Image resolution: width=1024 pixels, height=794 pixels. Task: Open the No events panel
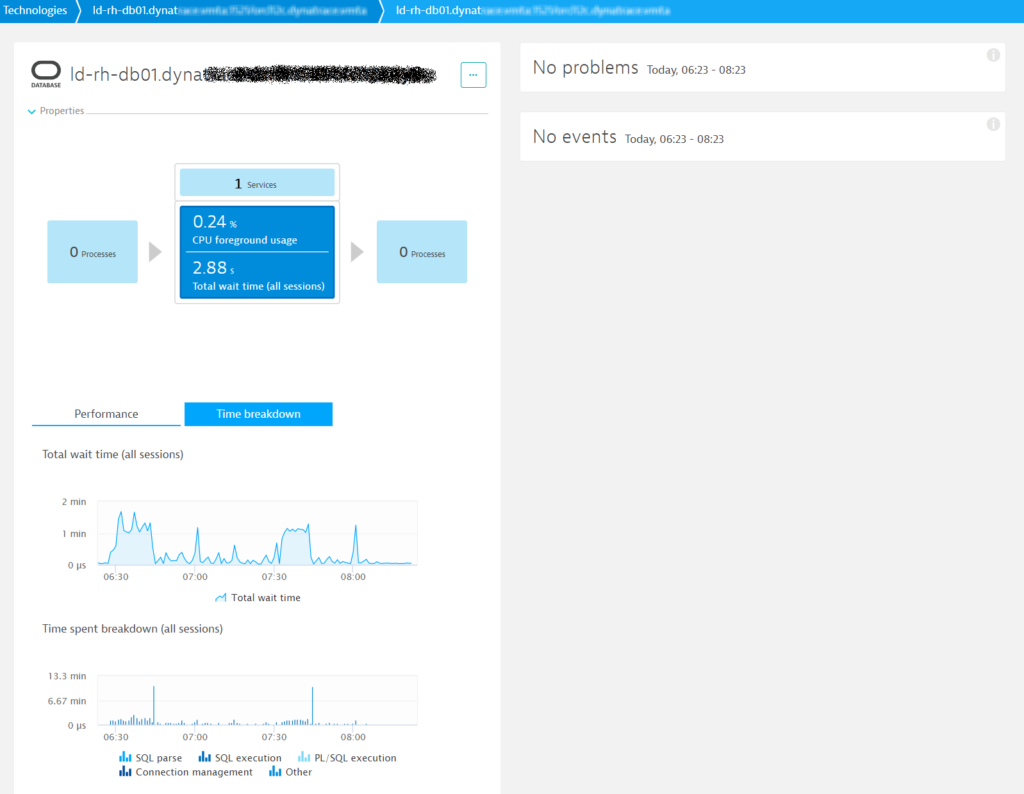pos(762,136)
